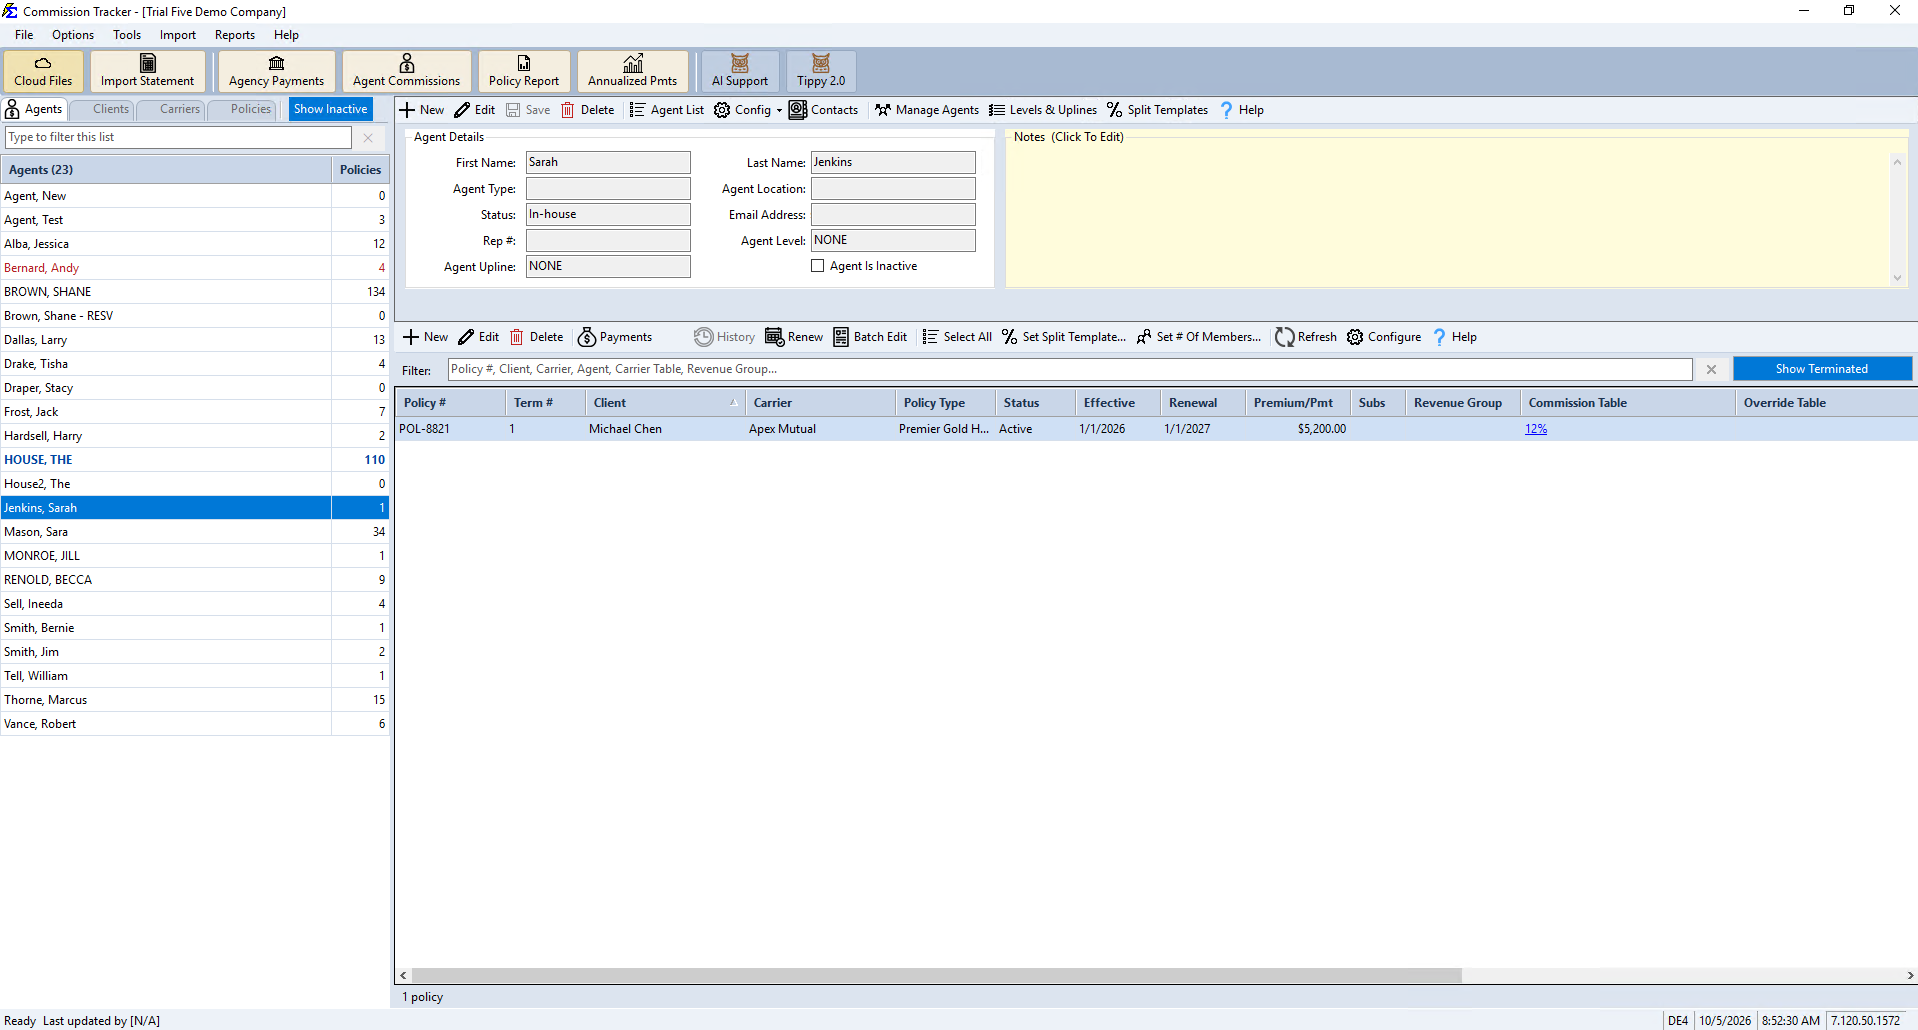Switch to the Carriers tab
Screen dimensions: 1918x1030
point(172,109)
